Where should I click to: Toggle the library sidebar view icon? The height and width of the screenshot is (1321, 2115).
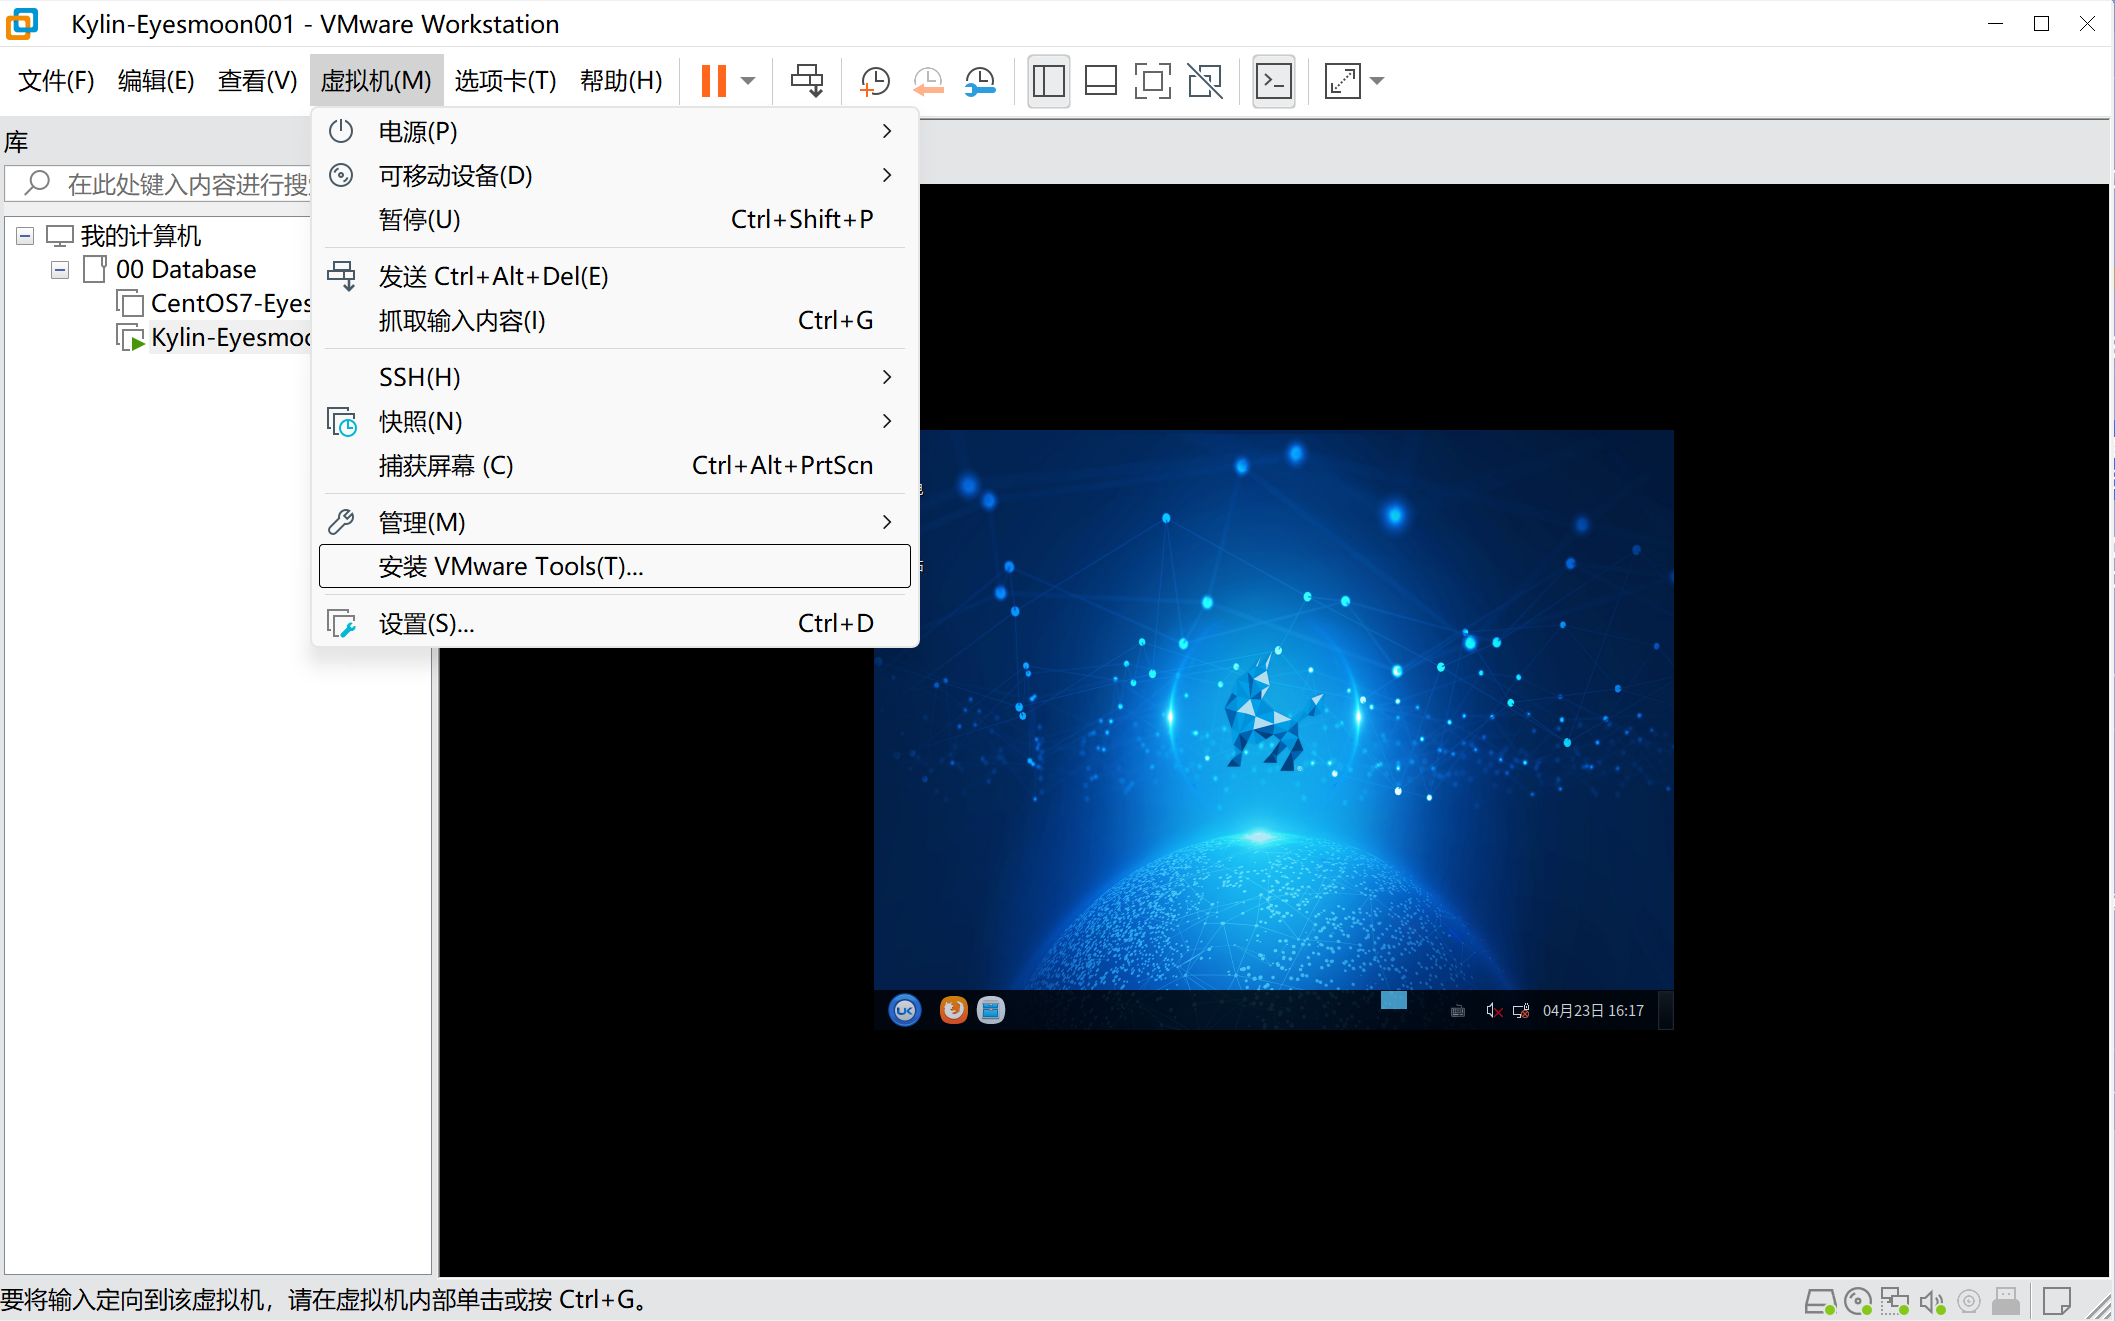tap(1048, 81)
